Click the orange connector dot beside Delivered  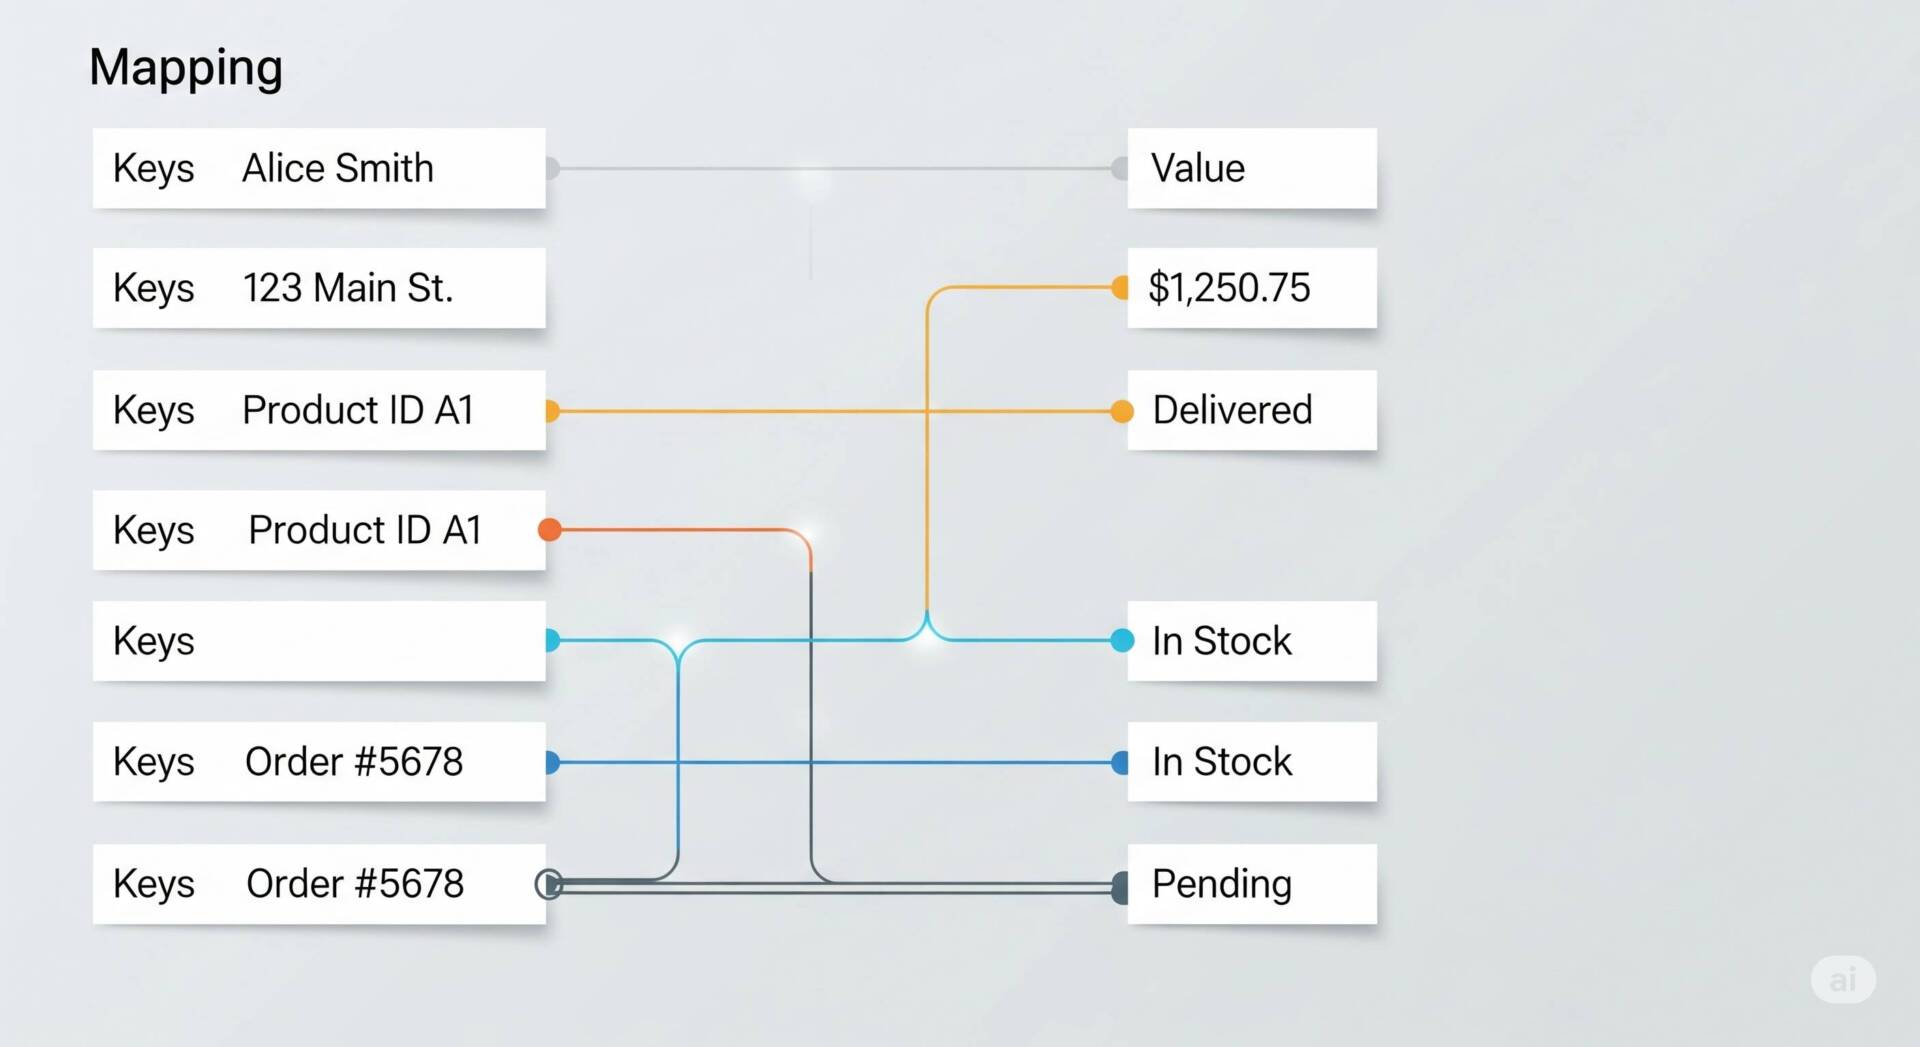pos(1122,411)
